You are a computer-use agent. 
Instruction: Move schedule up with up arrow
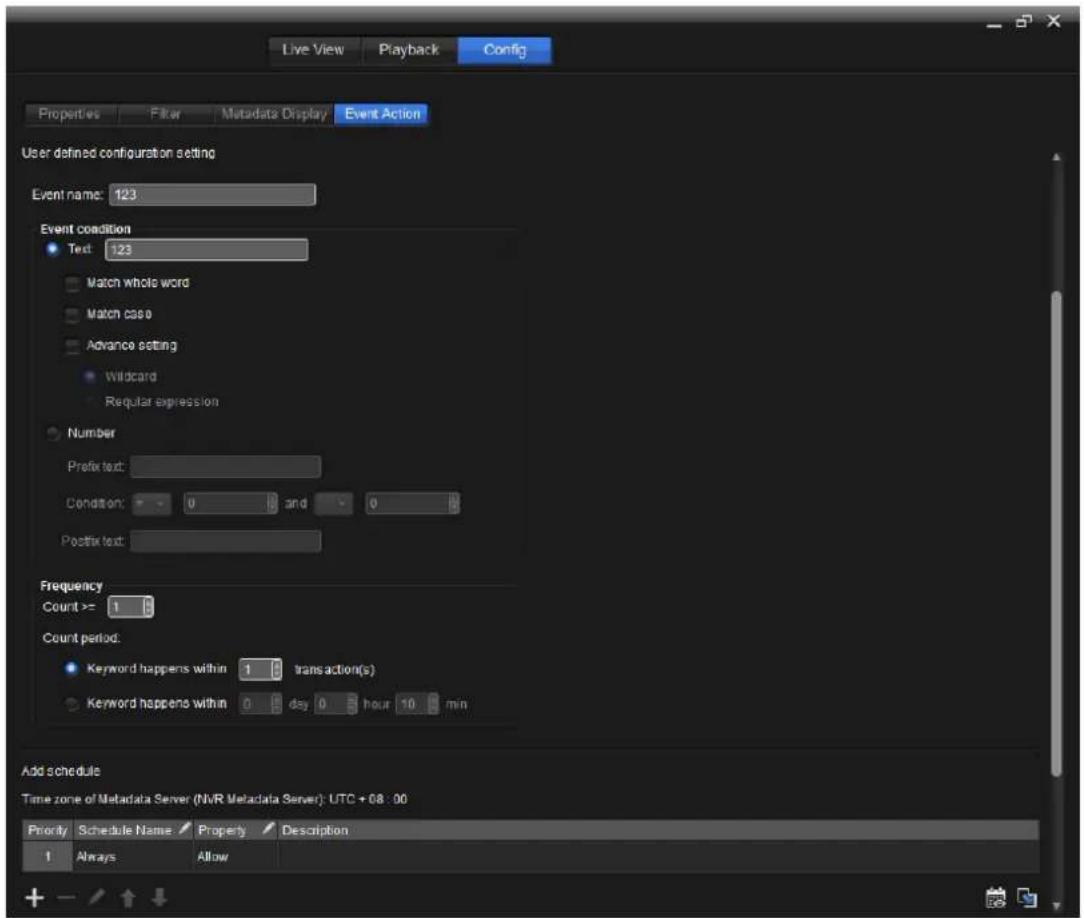point(128,898)
